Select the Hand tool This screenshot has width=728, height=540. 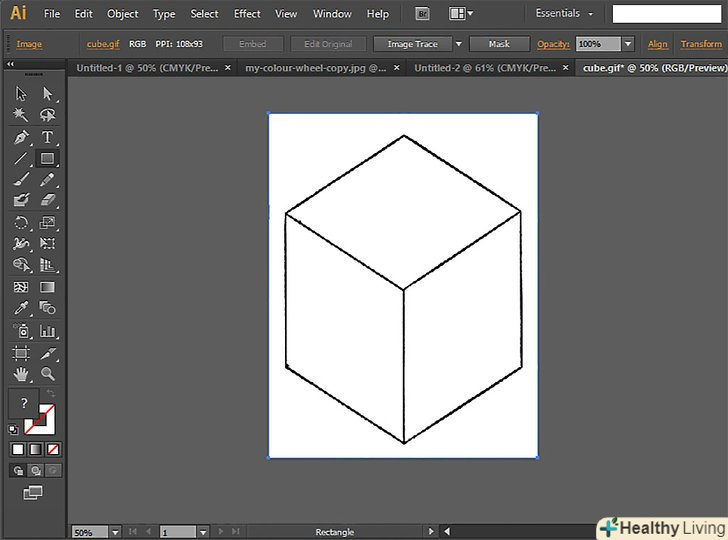pyautogui.click(x=21, y=374)
